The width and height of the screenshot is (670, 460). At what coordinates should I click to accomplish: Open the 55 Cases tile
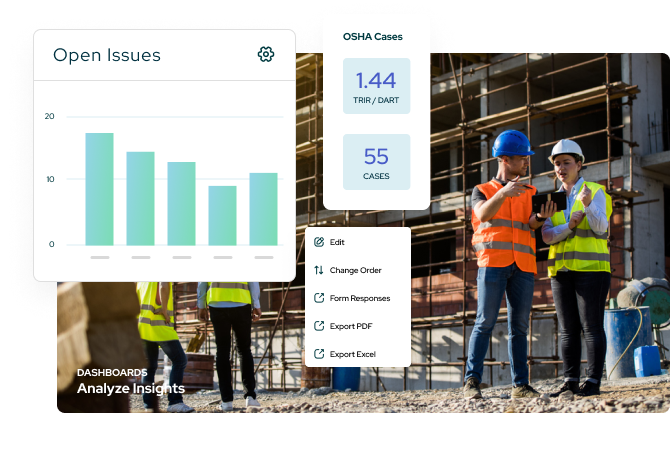[376, 162]
